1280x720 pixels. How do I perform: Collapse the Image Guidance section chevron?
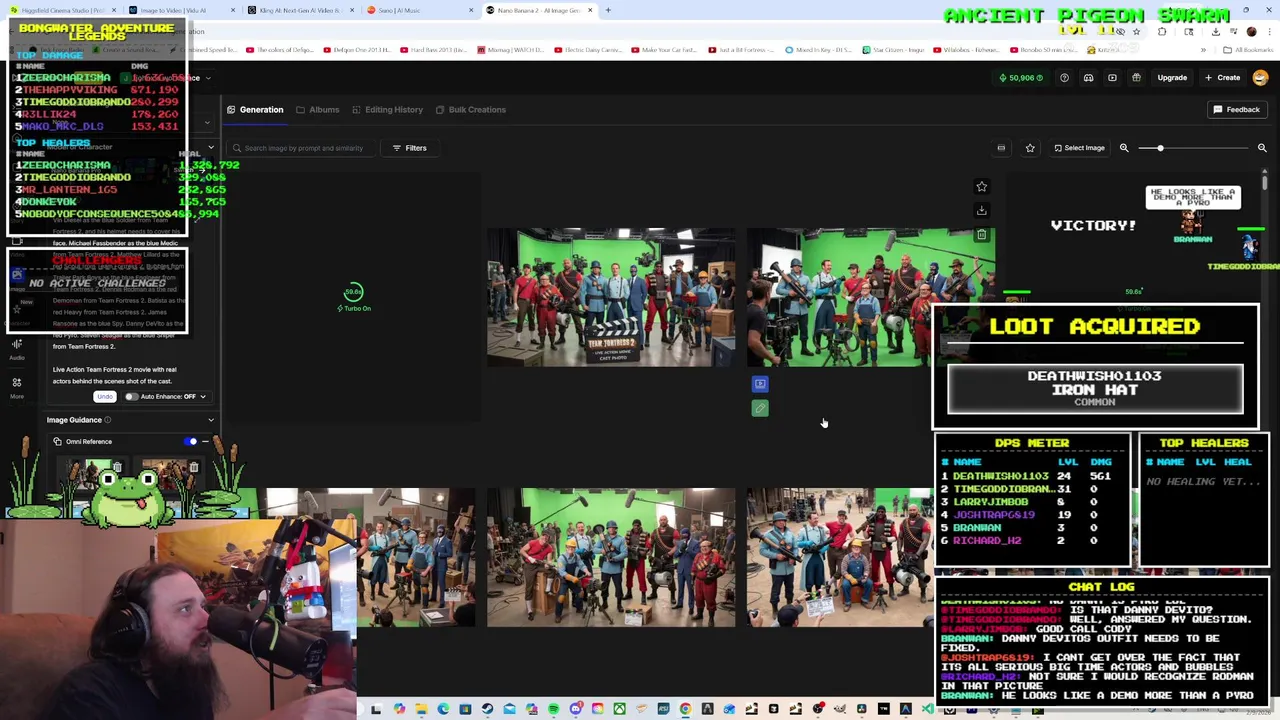tap(210, 420)
